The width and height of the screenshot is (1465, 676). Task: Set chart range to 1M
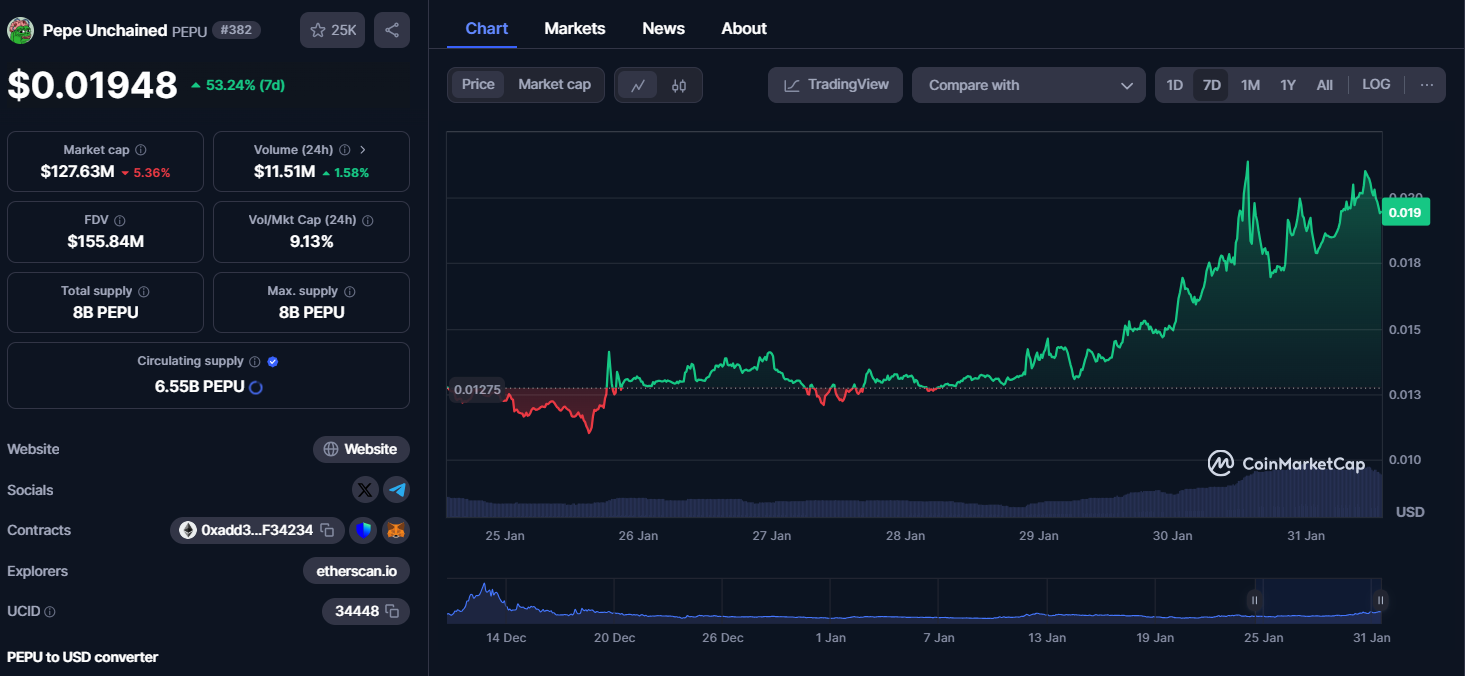(x=1250, y=85)
